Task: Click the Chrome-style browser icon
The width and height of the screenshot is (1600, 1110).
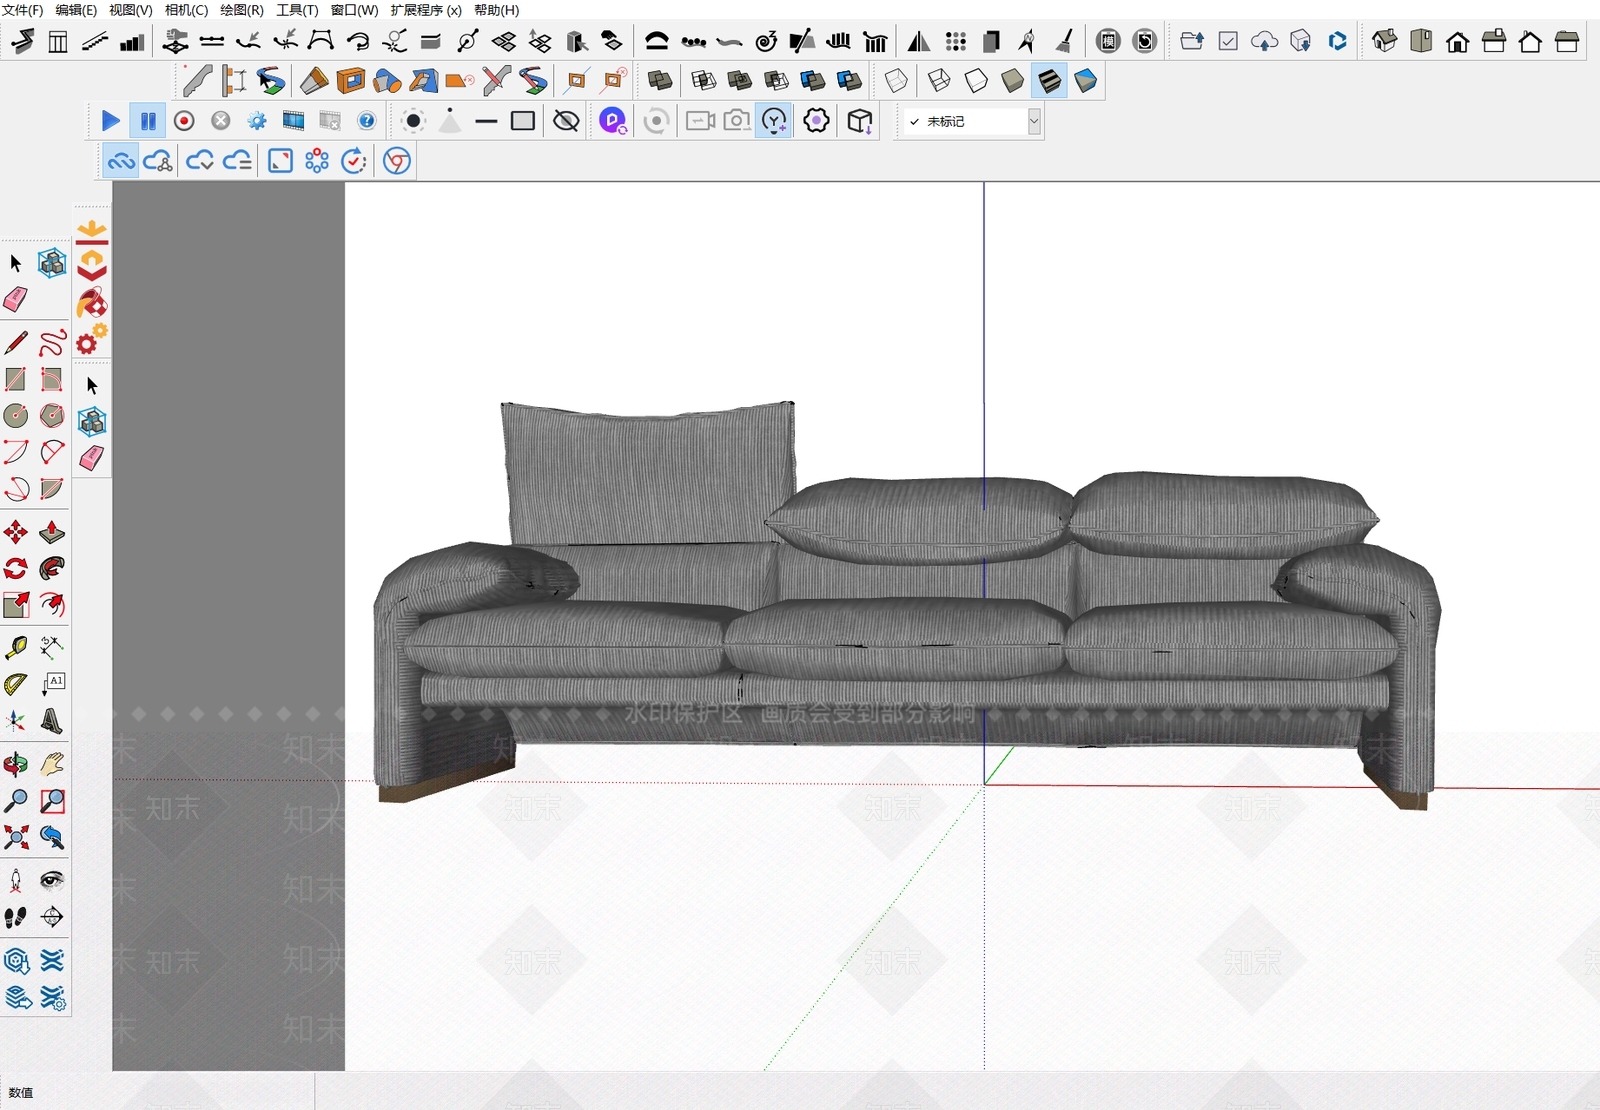Action: [x=397, y=161]
